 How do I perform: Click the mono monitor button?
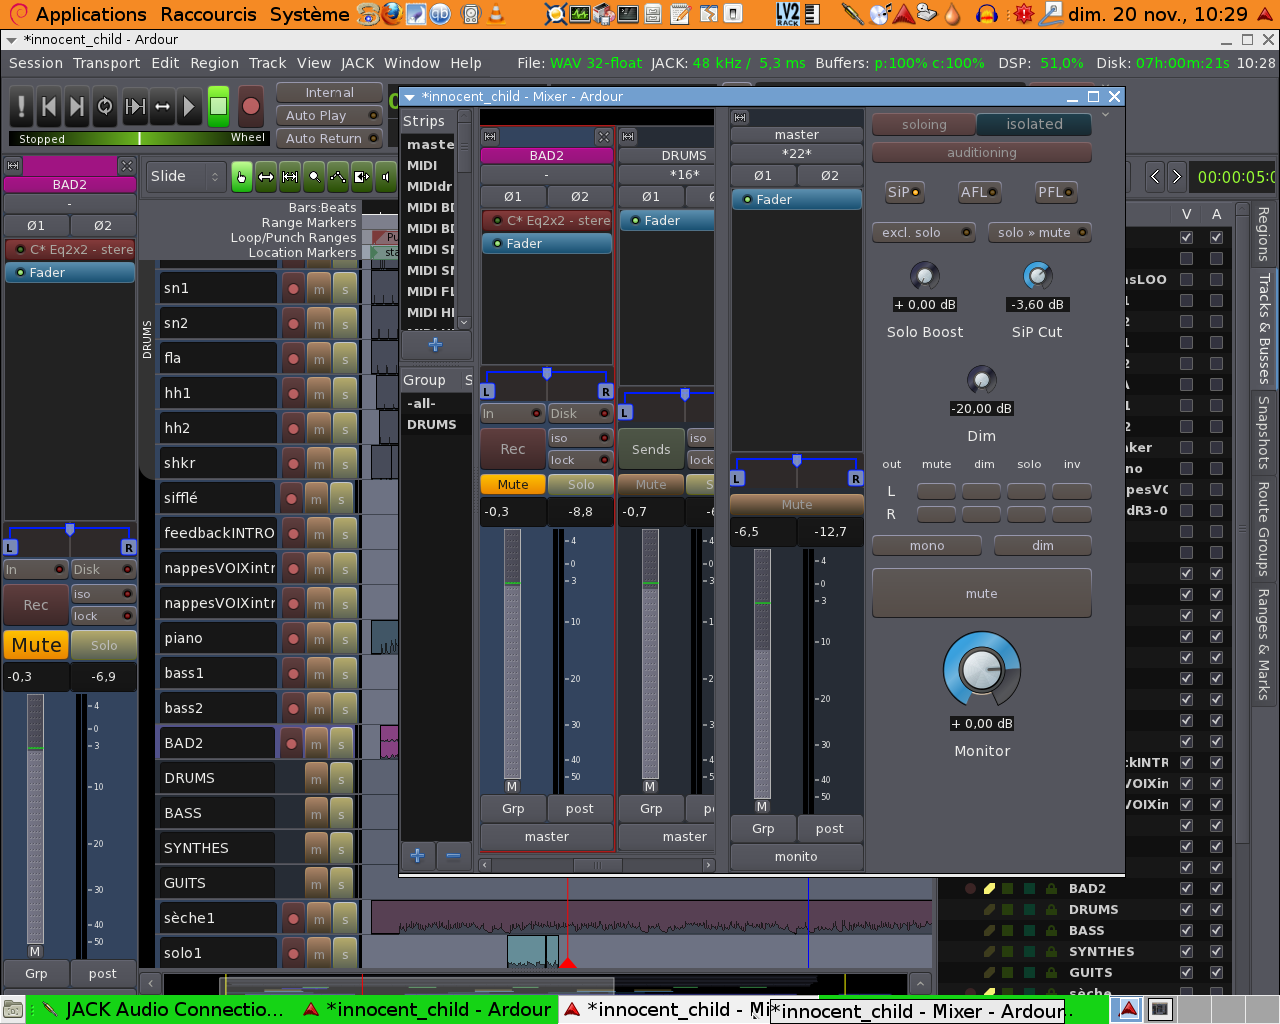pos(927,546)
